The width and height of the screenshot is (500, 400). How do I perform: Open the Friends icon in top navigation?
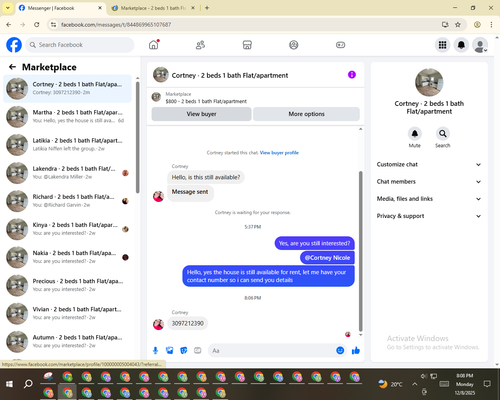coord(200,45)
